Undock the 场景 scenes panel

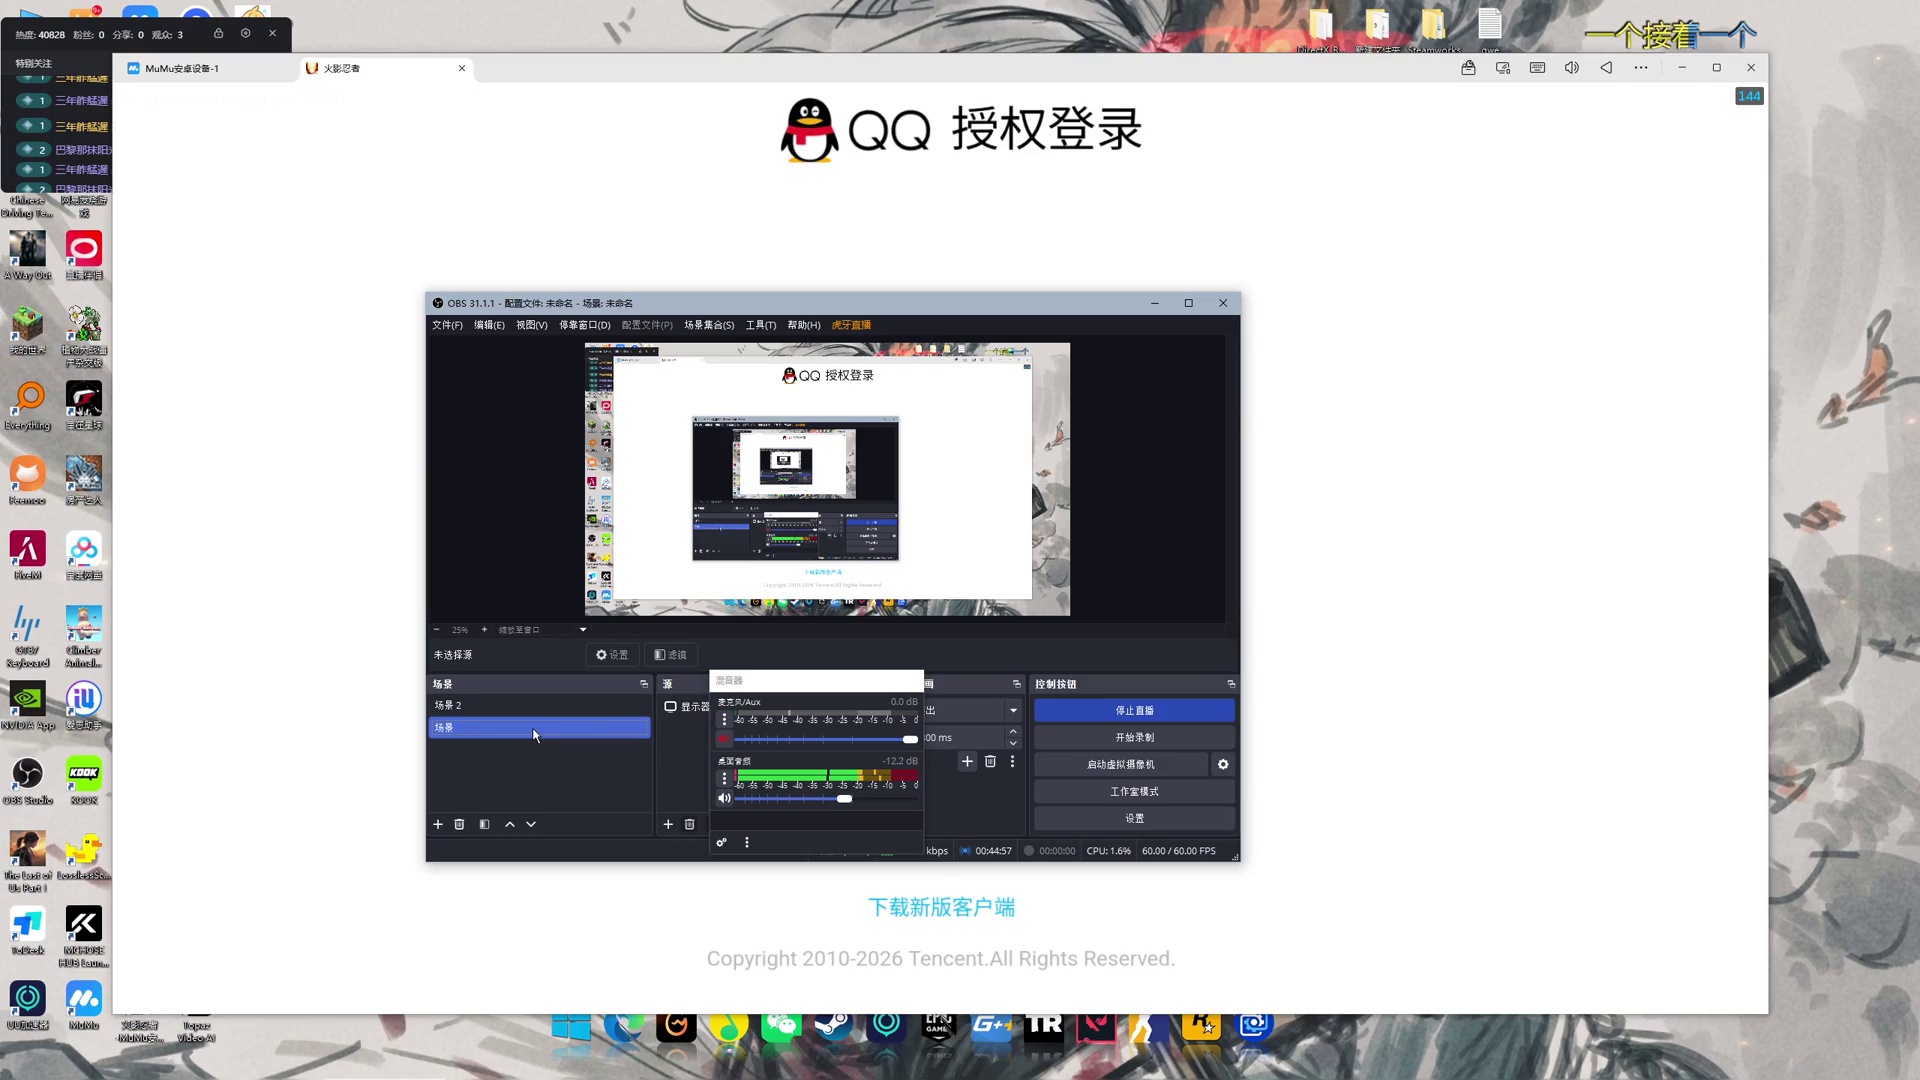pyautogui.click(x=643, y=684)
